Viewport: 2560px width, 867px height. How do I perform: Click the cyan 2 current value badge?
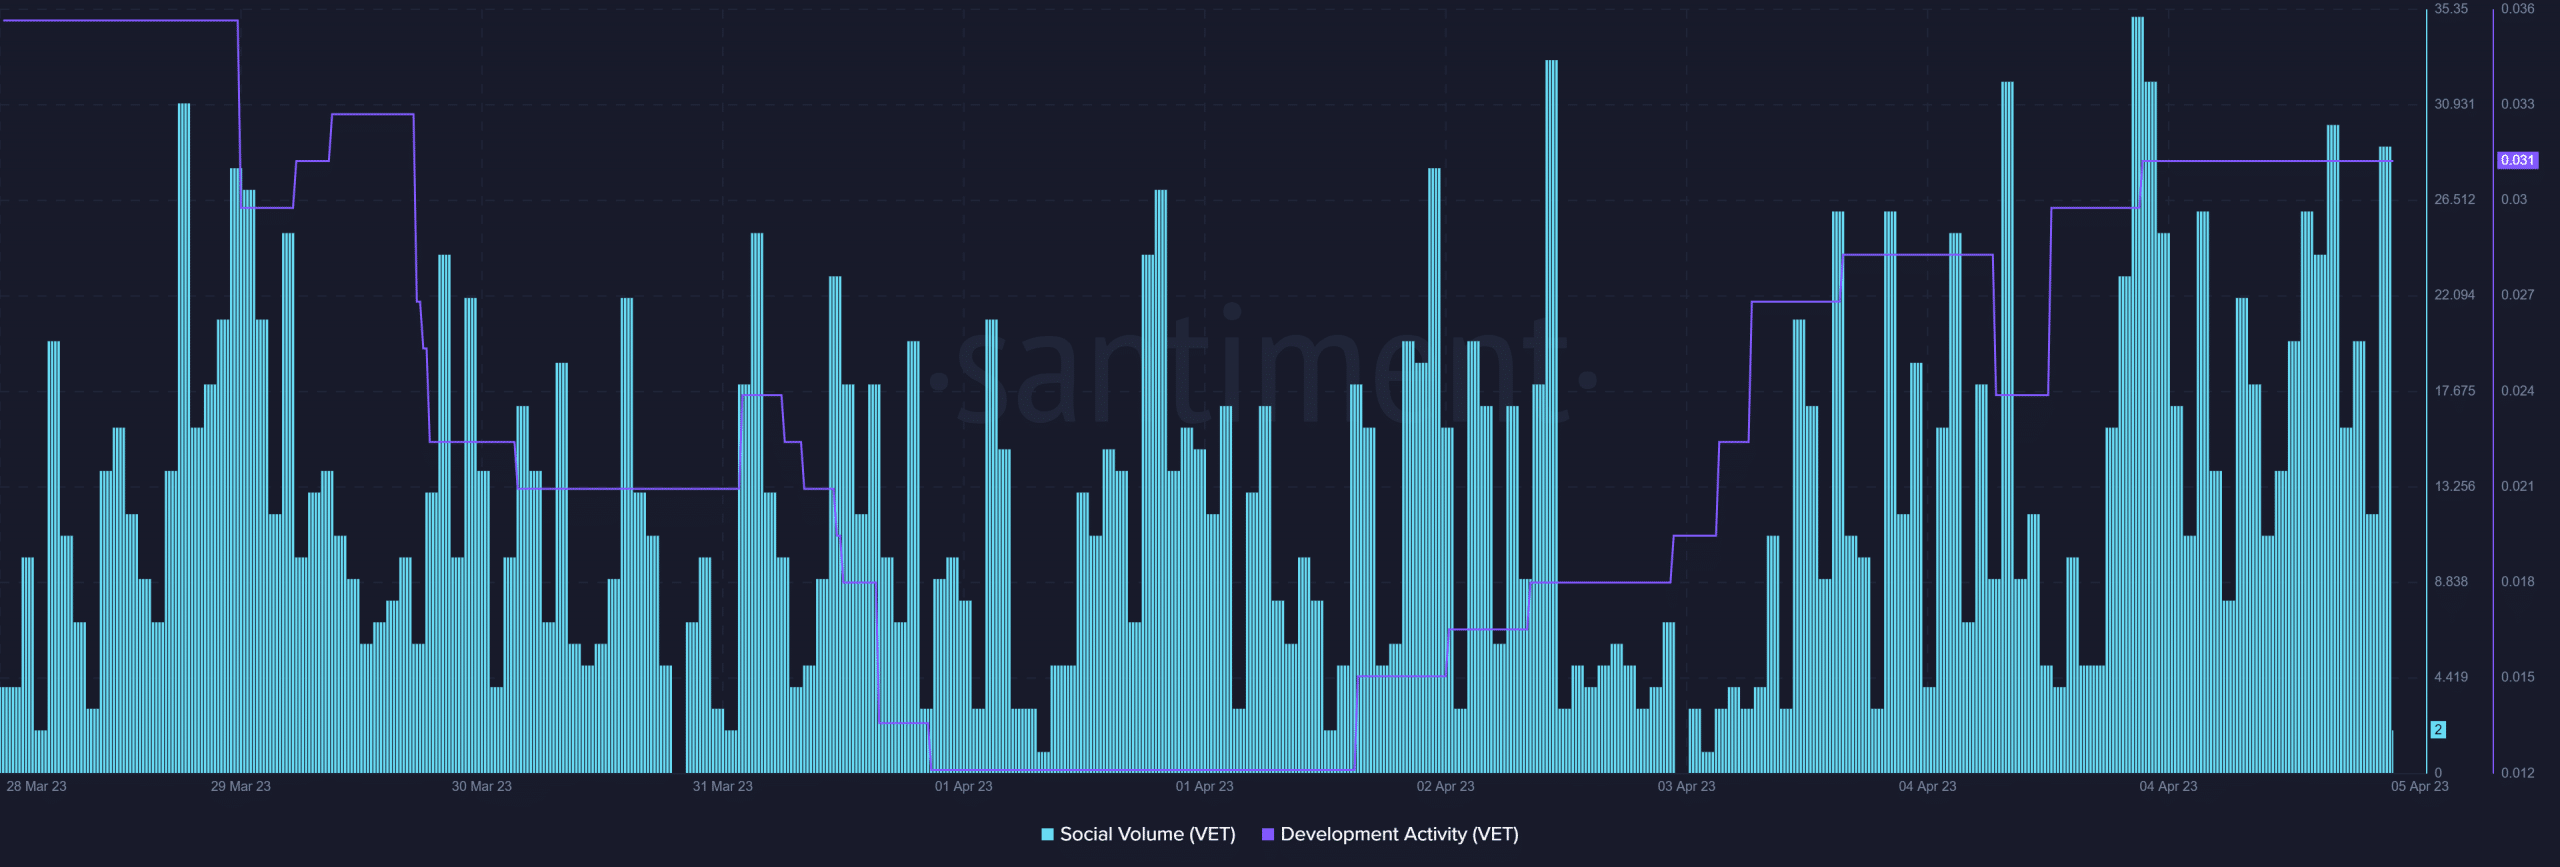[x=2438, y=730]
